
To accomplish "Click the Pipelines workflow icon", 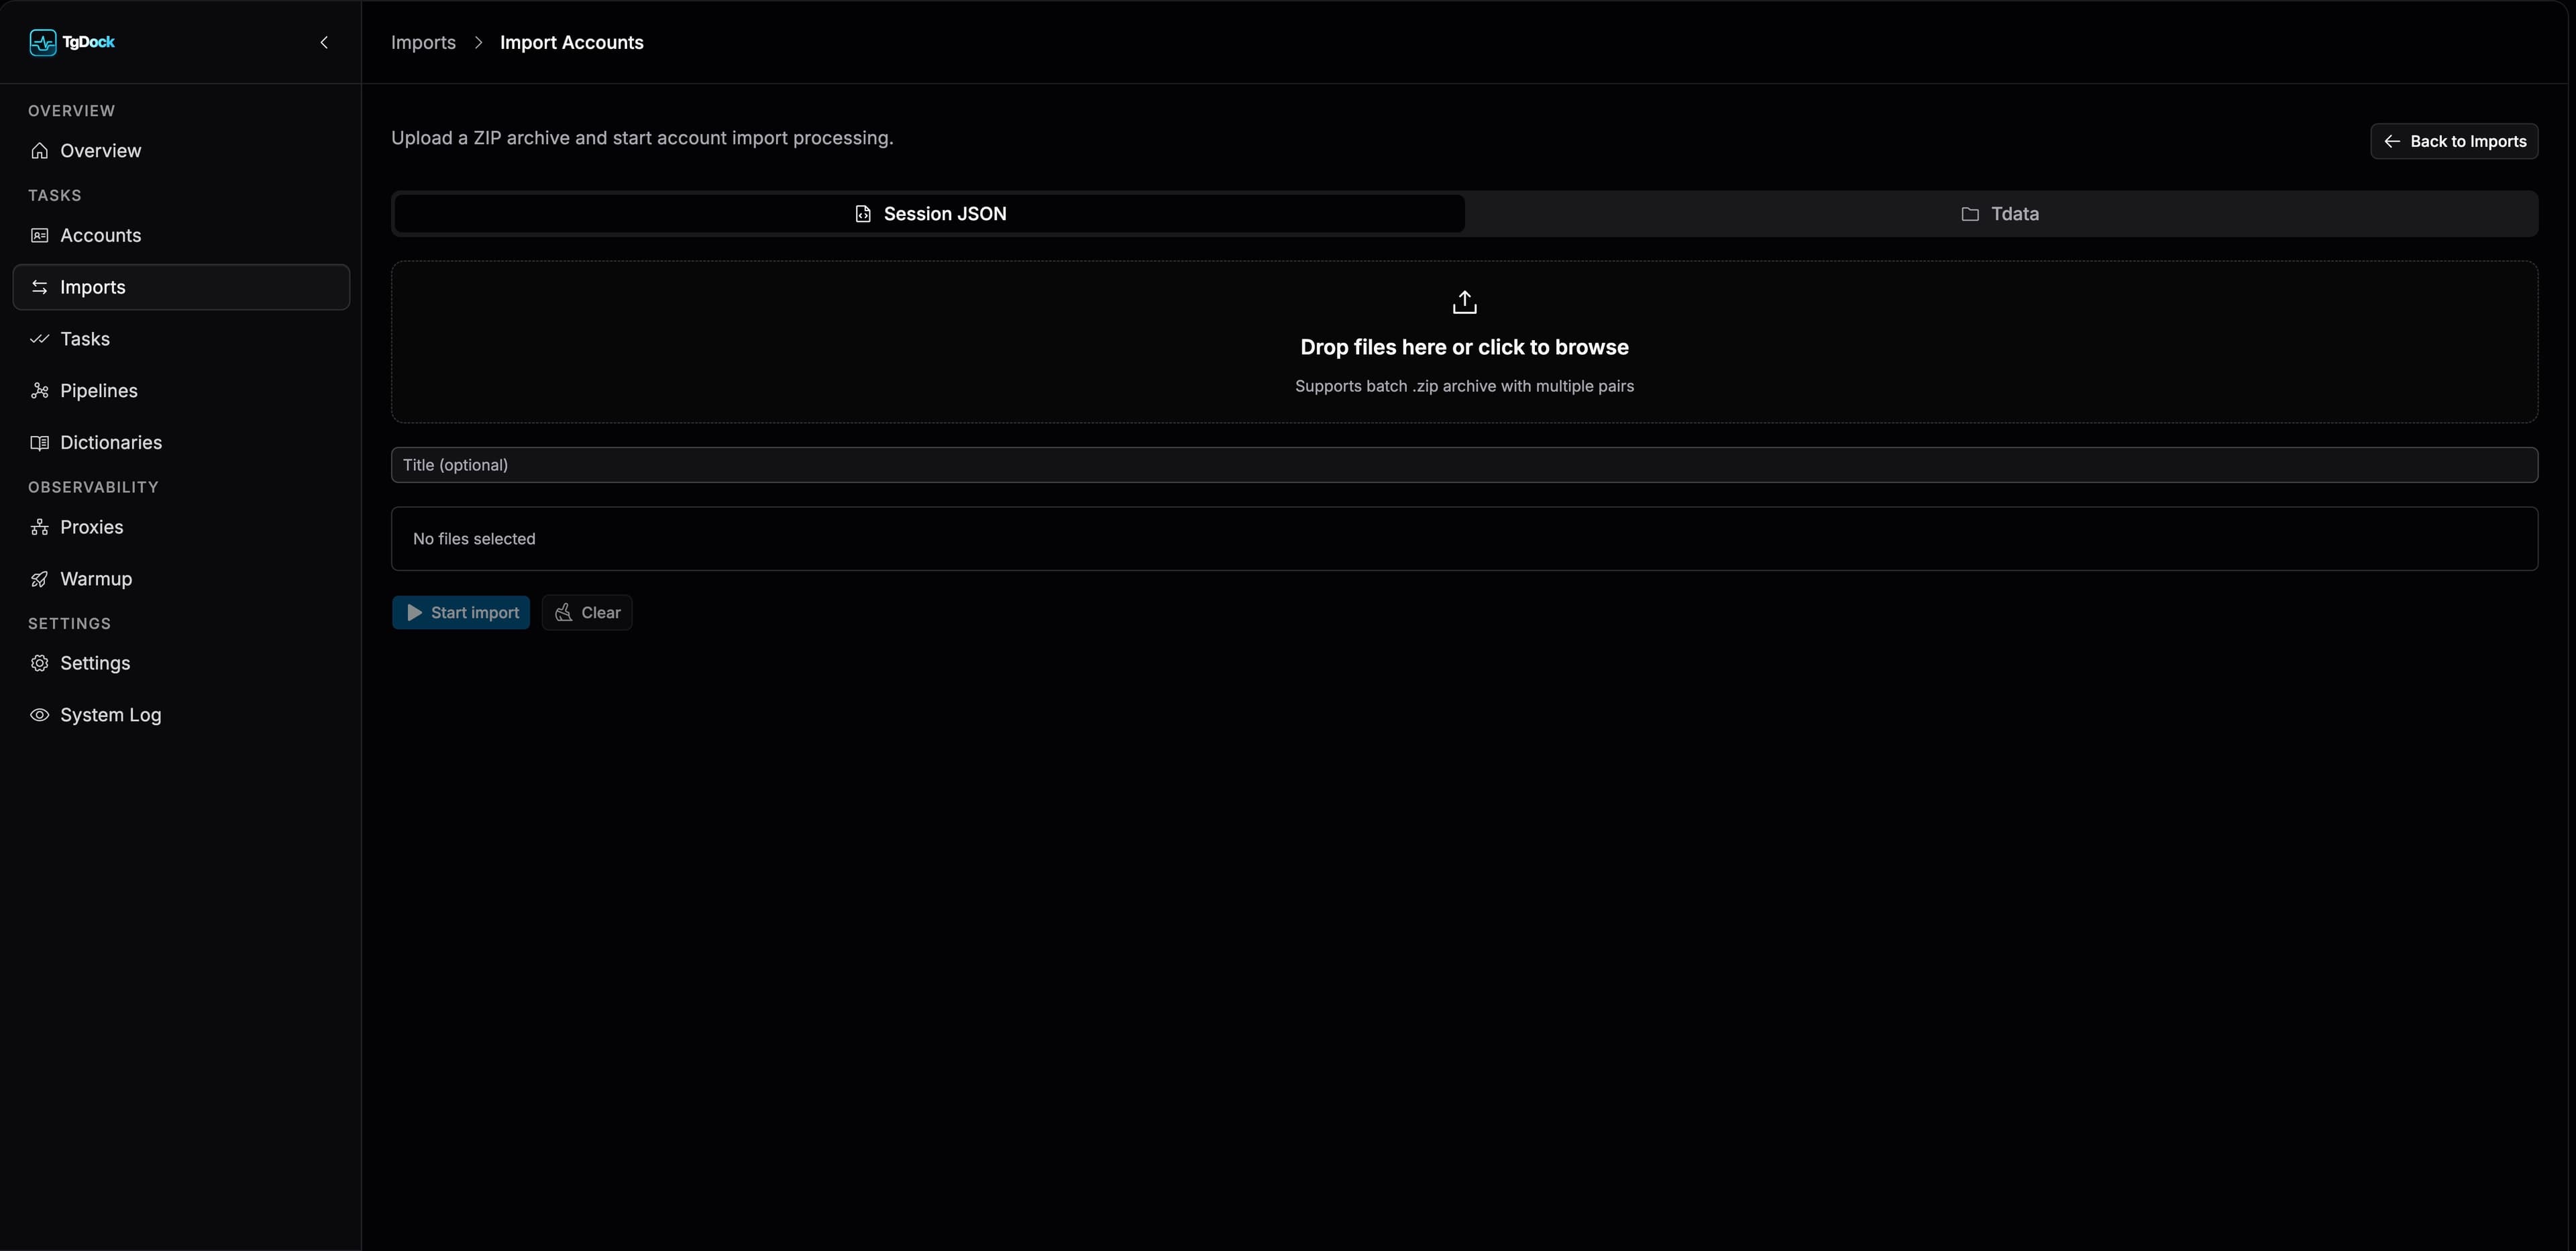I will click(x=40, y=391).
